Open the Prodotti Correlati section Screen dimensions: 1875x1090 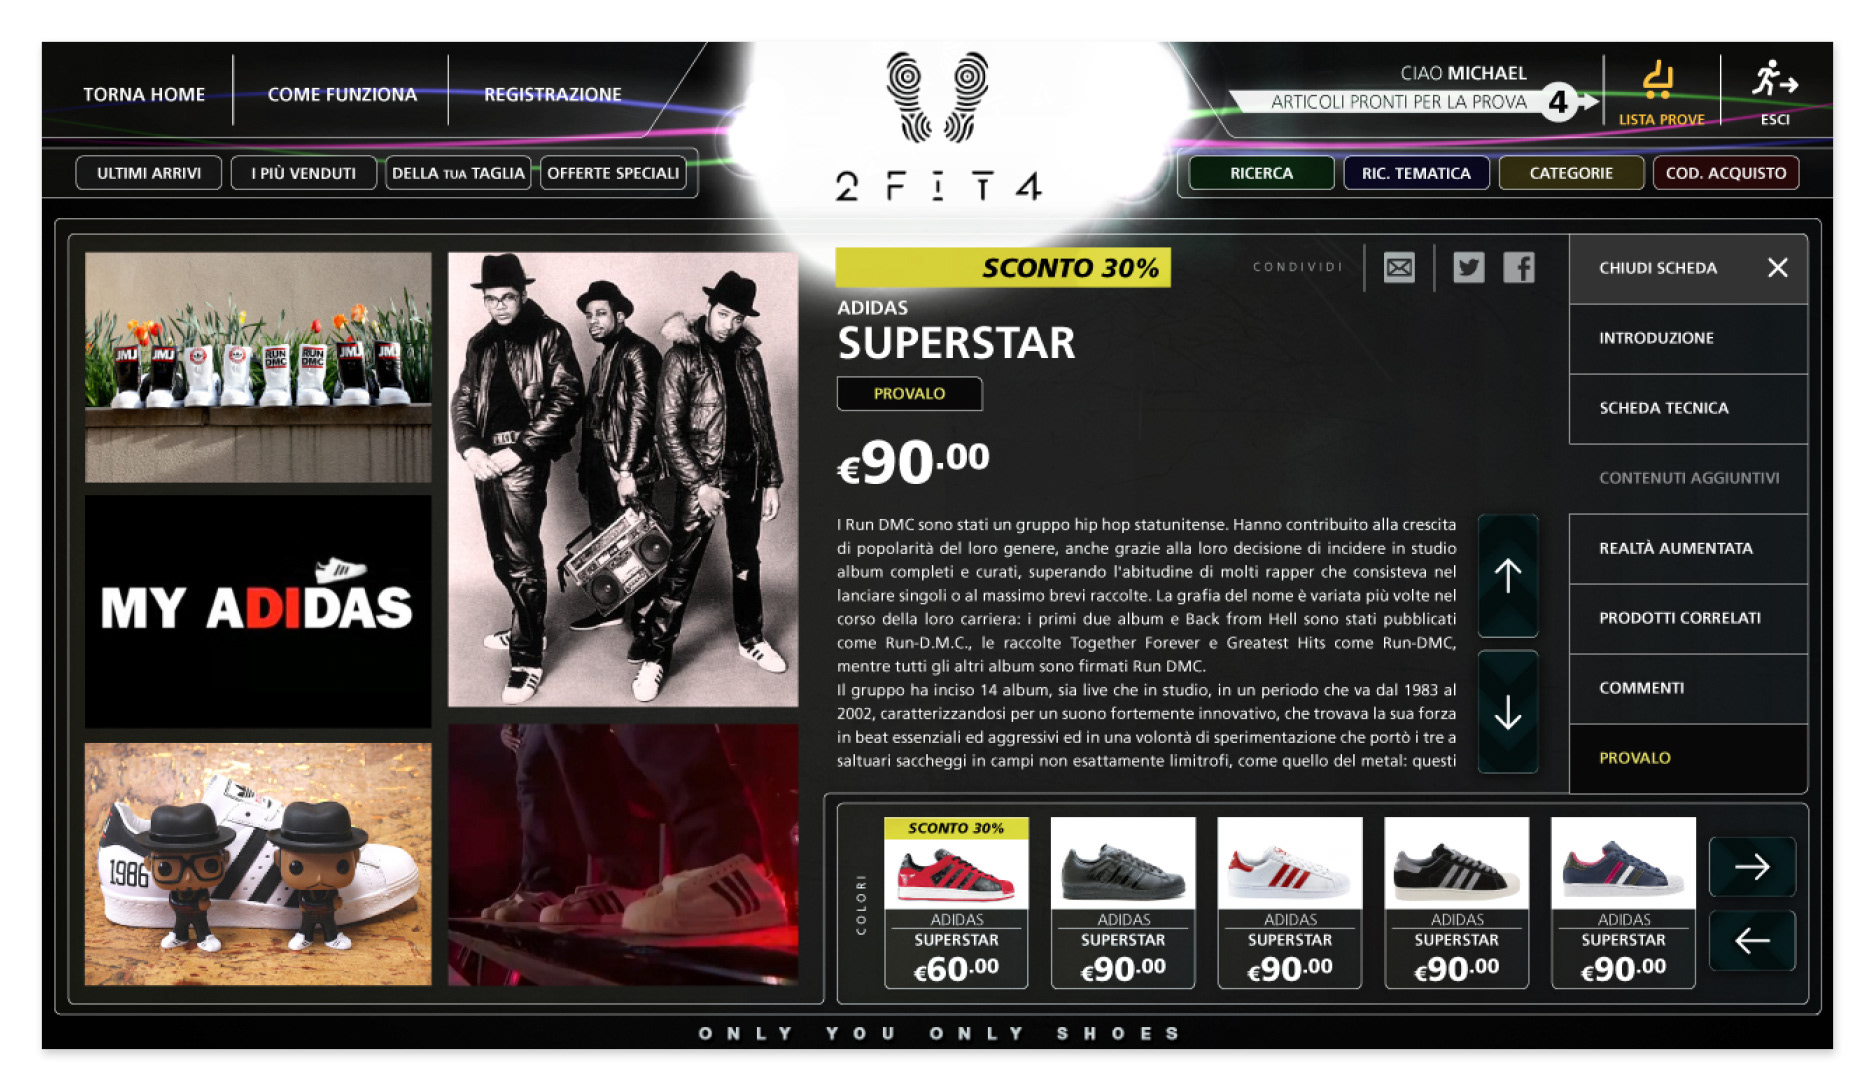[x=1688, y=619]
